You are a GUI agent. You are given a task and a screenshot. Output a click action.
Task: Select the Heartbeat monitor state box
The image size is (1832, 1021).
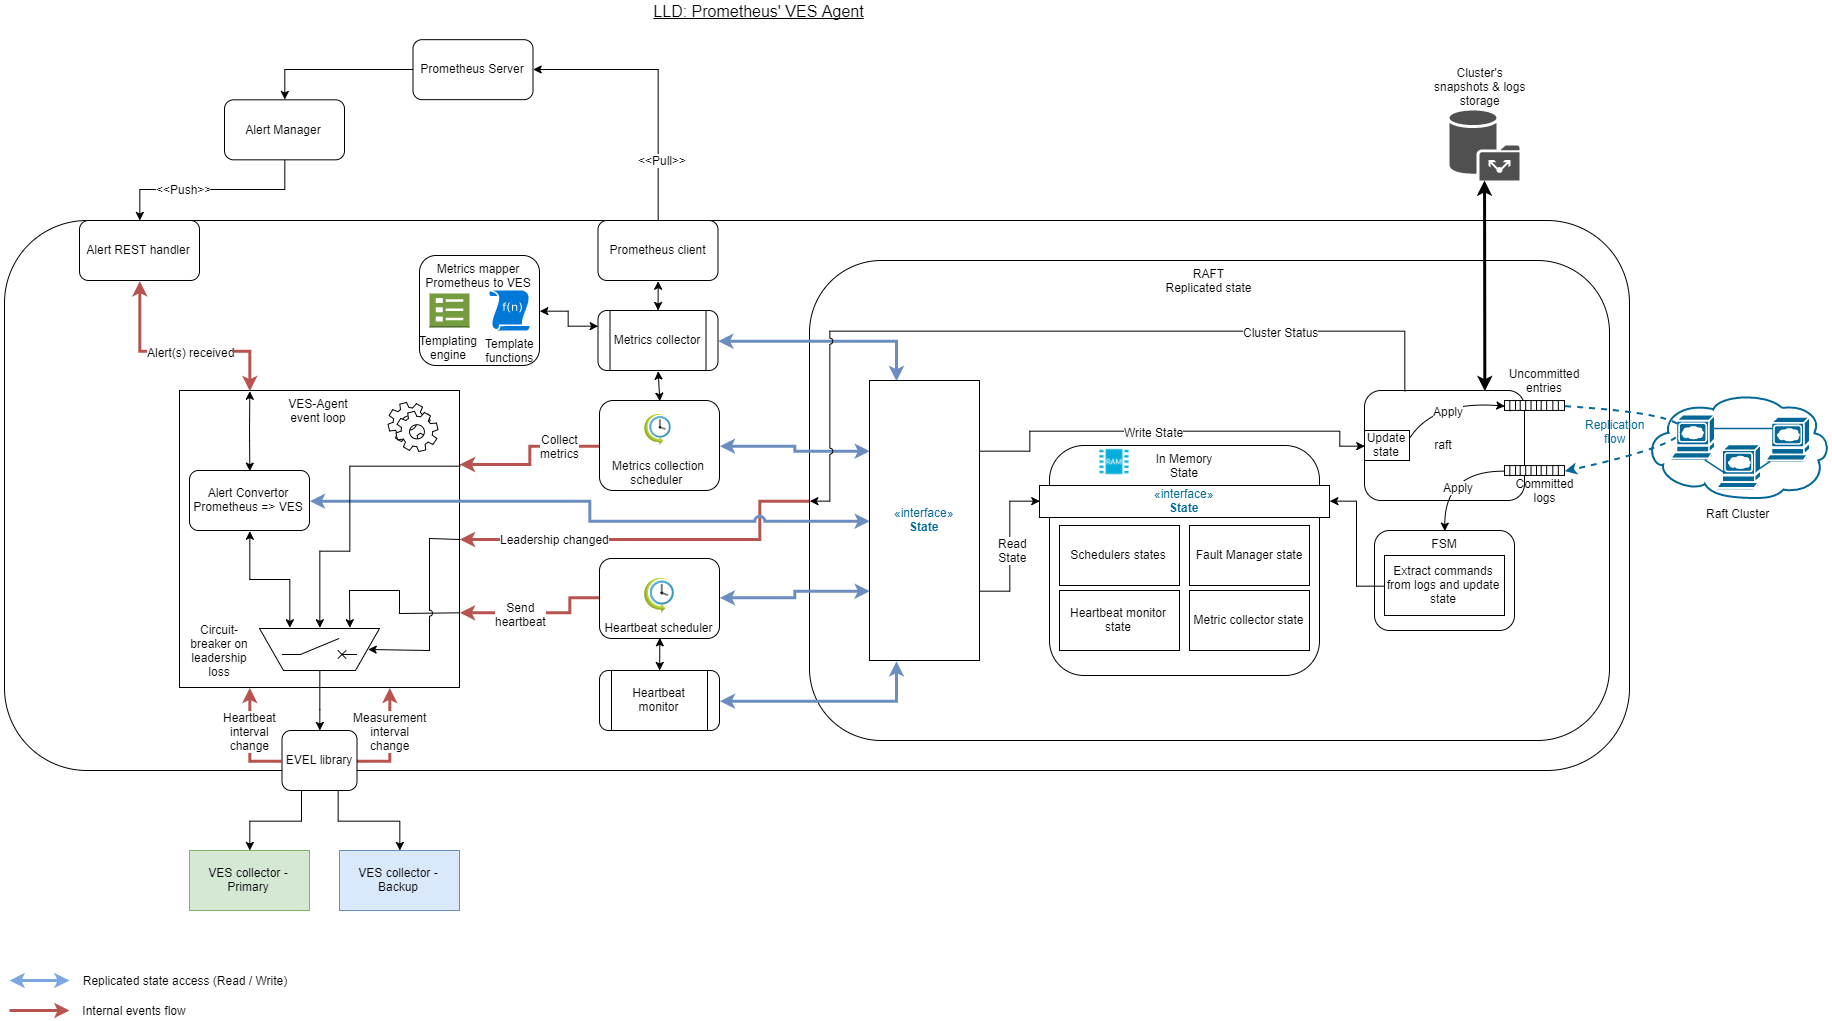pyautogui.click(x=1119, y=620)
